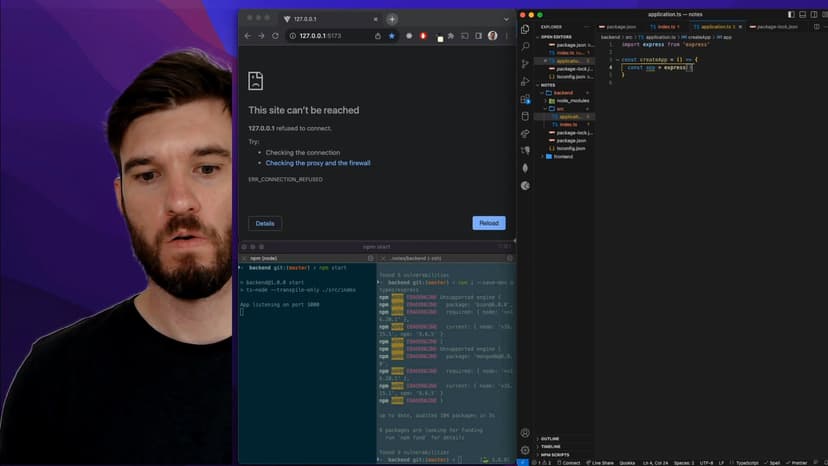The height and width of the screenshot is (466, 828).
Task: Click the Reload button on error page
Action: [489, 223]
